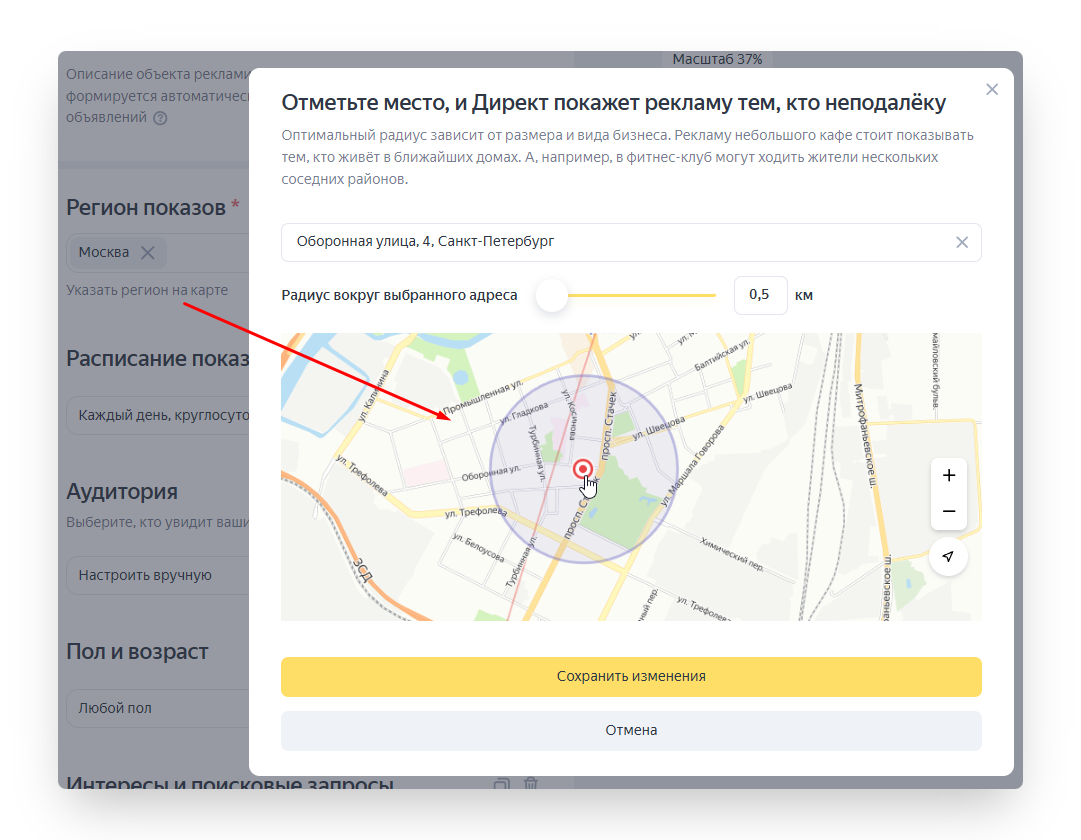Click the copy icon above Интересы и поисковые запросы
The width and height of the screenshot is (1081, 840).
[503, 785]
